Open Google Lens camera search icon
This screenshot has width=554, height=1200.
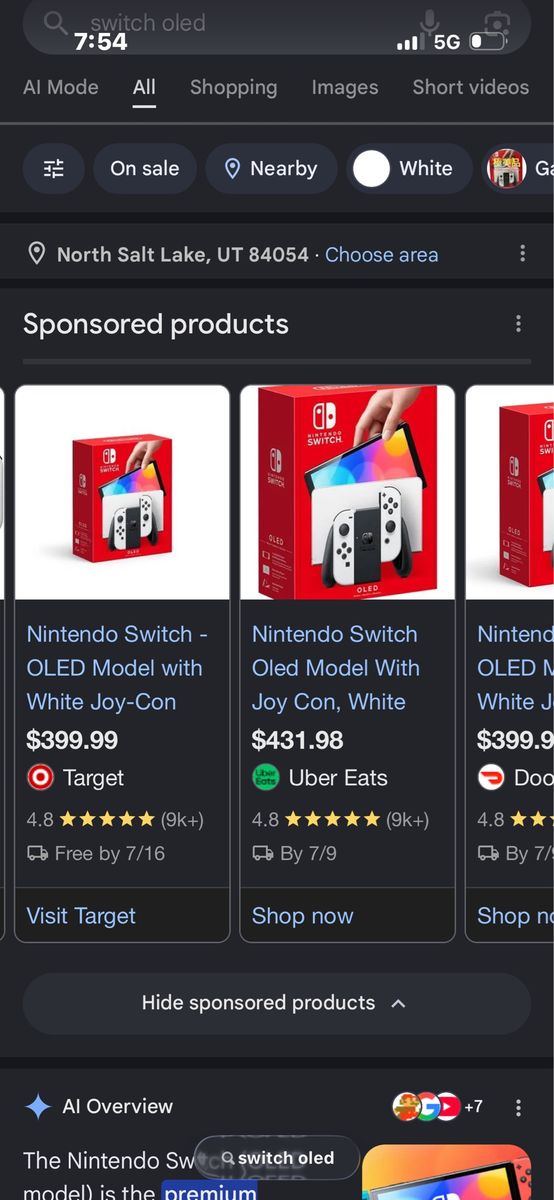(496, 23)
